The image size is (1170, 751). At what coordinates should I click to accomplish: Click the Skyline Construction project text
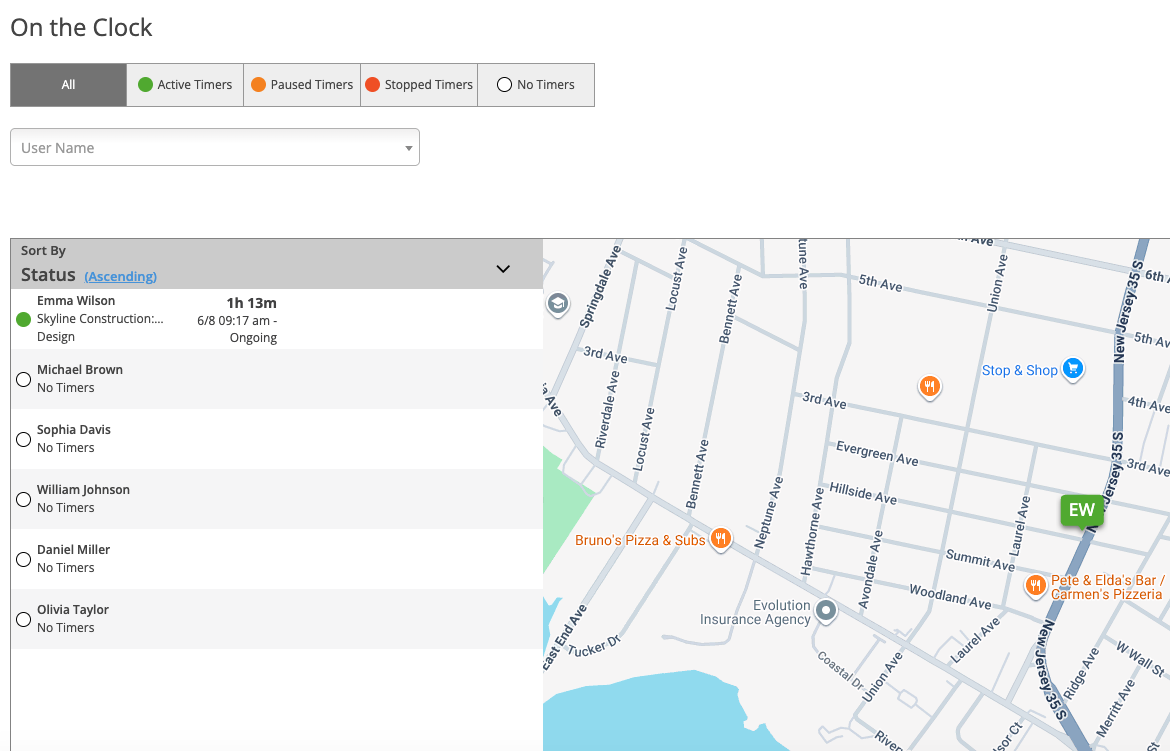coord(100,319)
